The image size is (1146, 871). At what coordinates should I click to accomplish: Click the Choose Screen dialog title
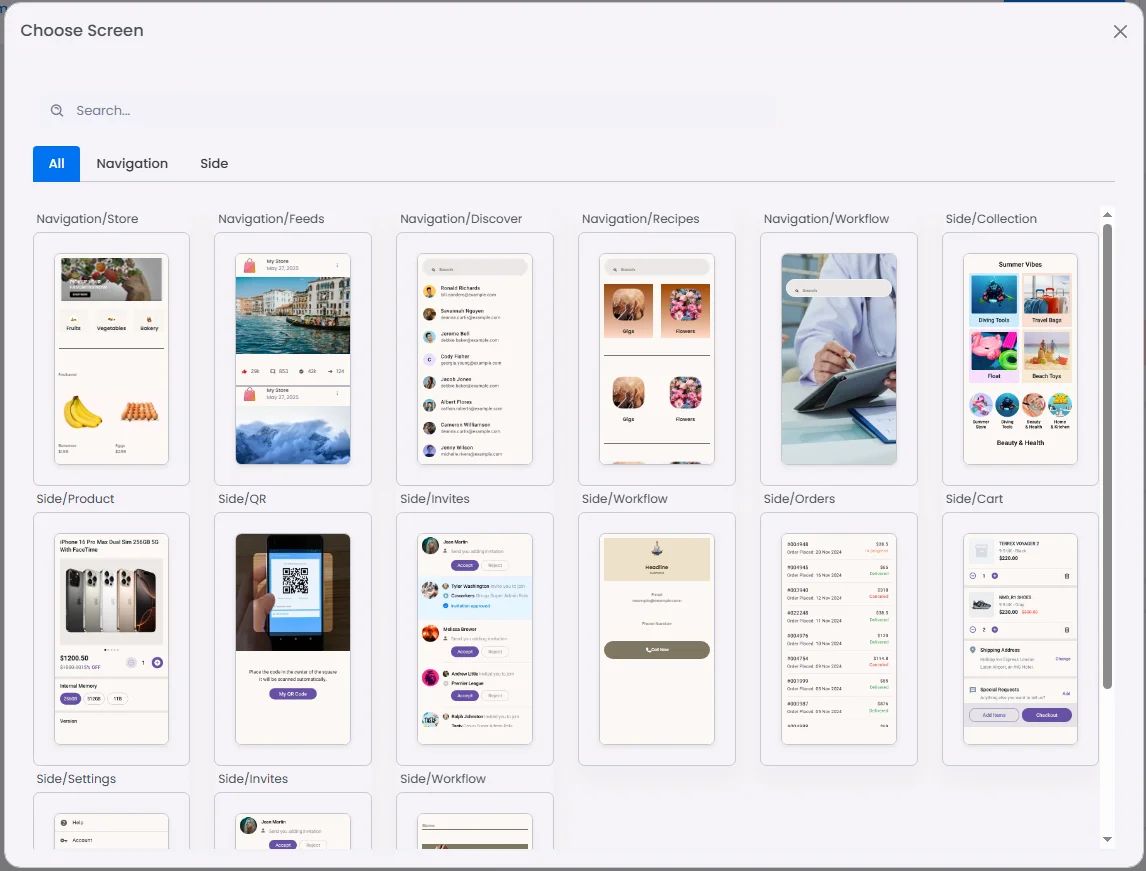point(82,31)
